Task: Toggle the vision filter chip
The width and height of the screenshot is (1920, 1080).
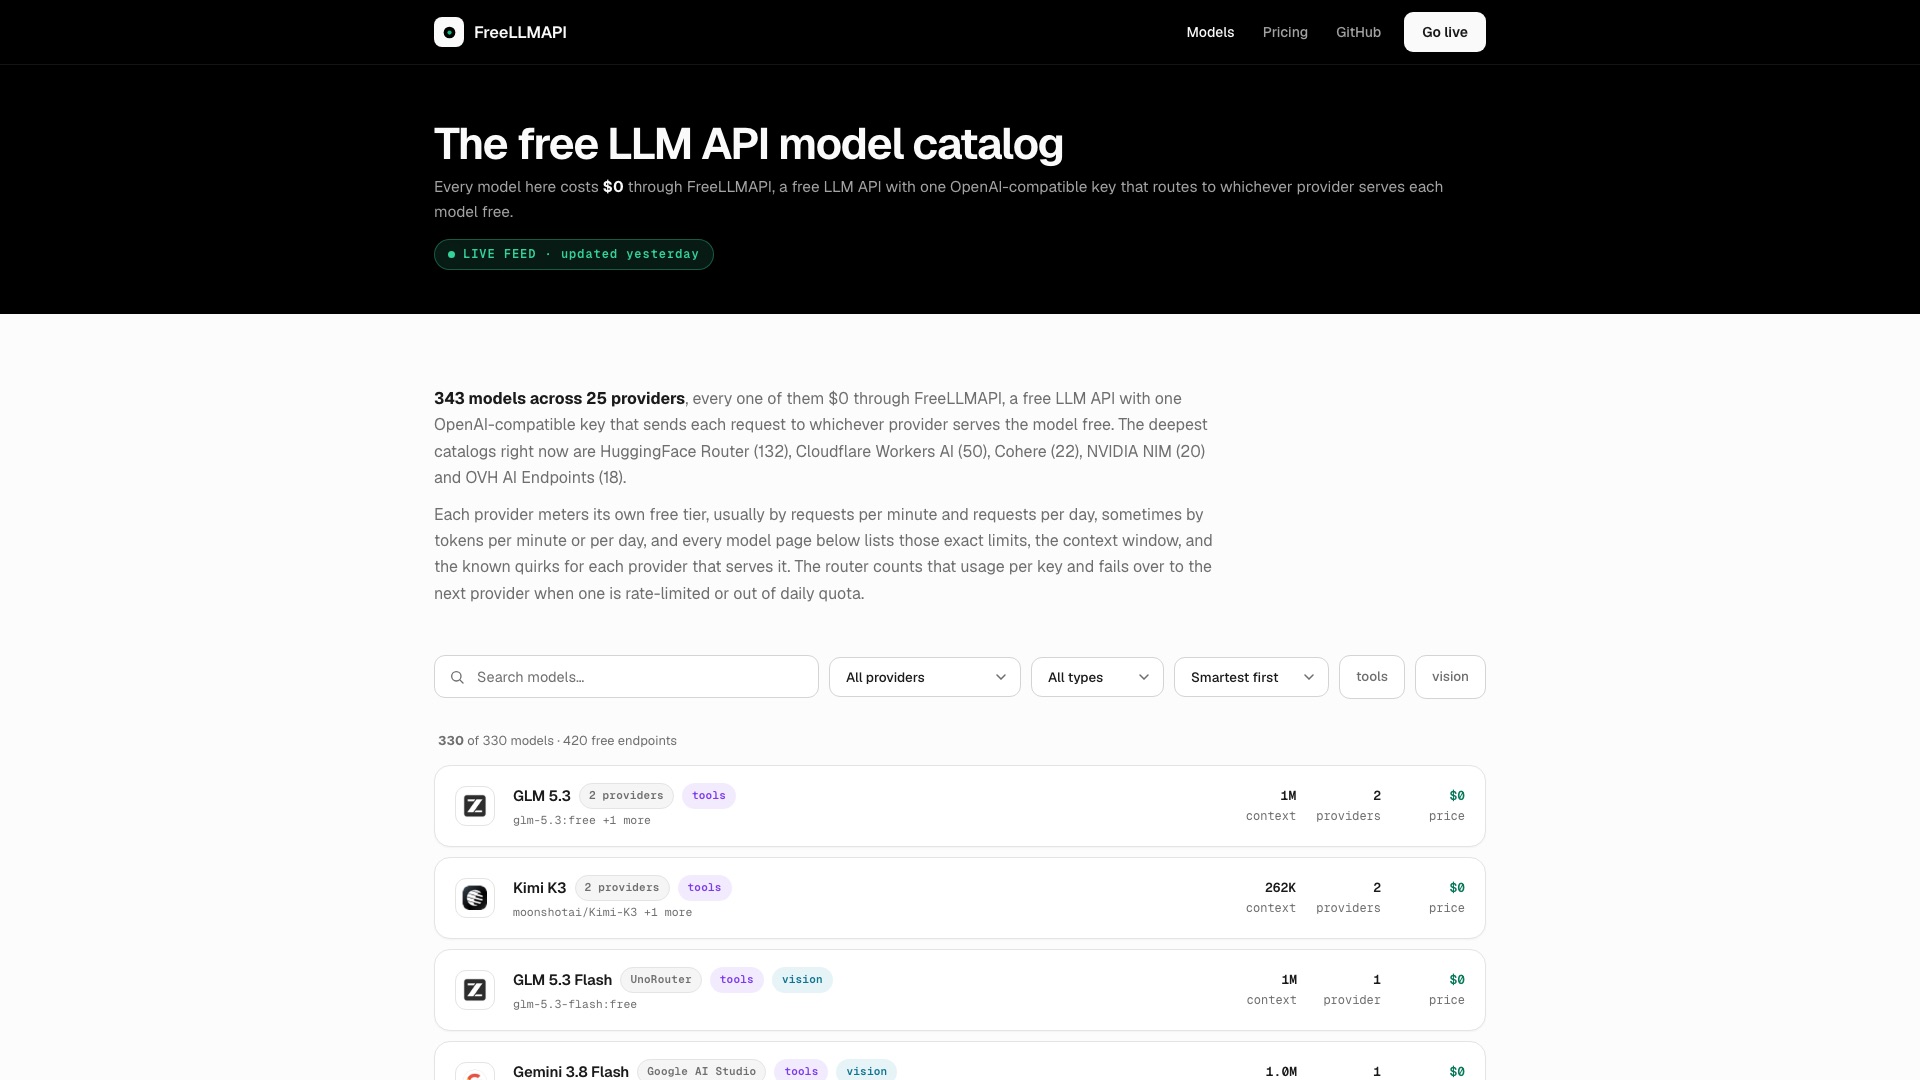Action: (1450, 677)
